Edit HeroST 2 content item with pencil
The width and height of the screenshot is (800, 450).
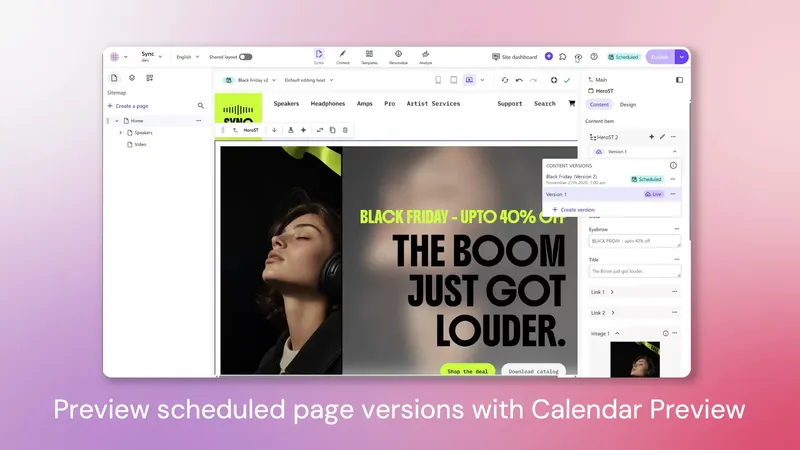pos(662,137)
